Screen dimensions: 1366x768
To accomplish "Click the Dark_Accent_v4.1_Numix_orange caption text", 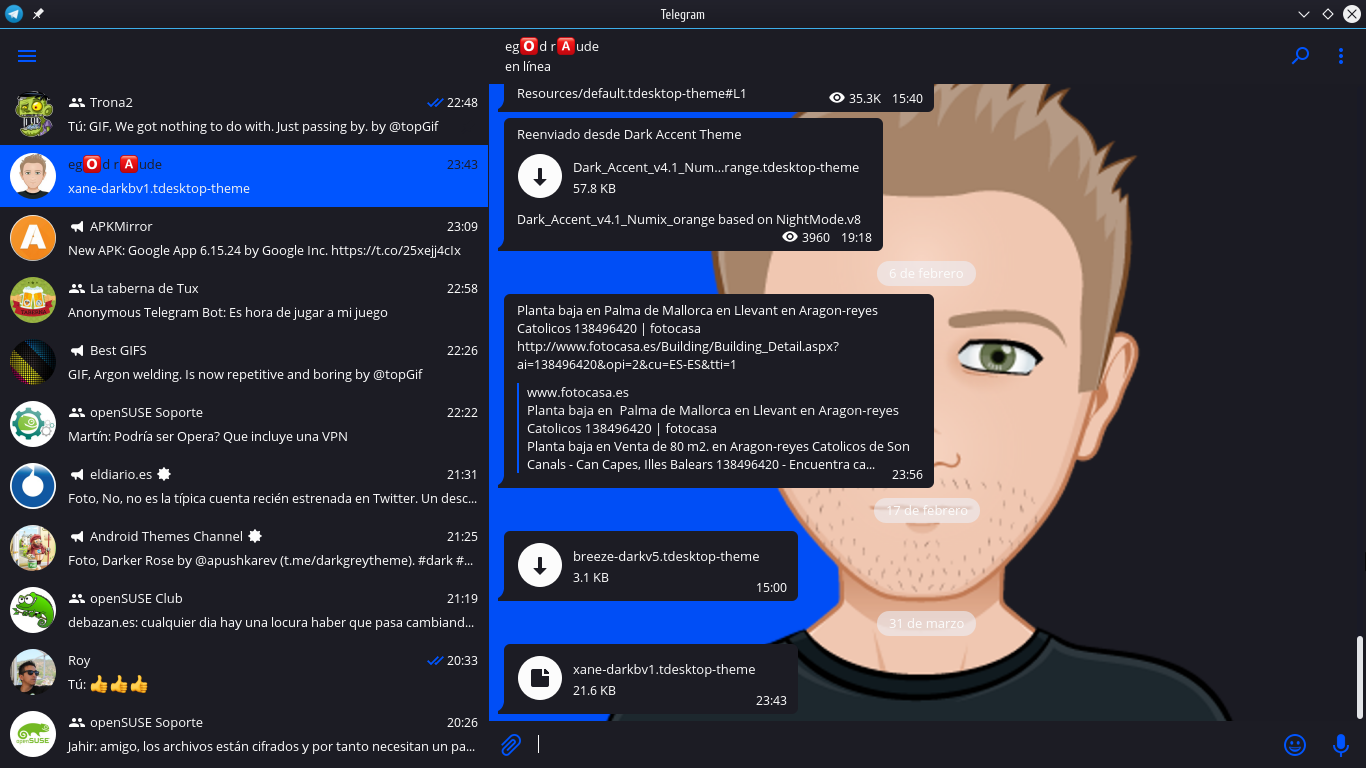I will (x=689, y=219).
